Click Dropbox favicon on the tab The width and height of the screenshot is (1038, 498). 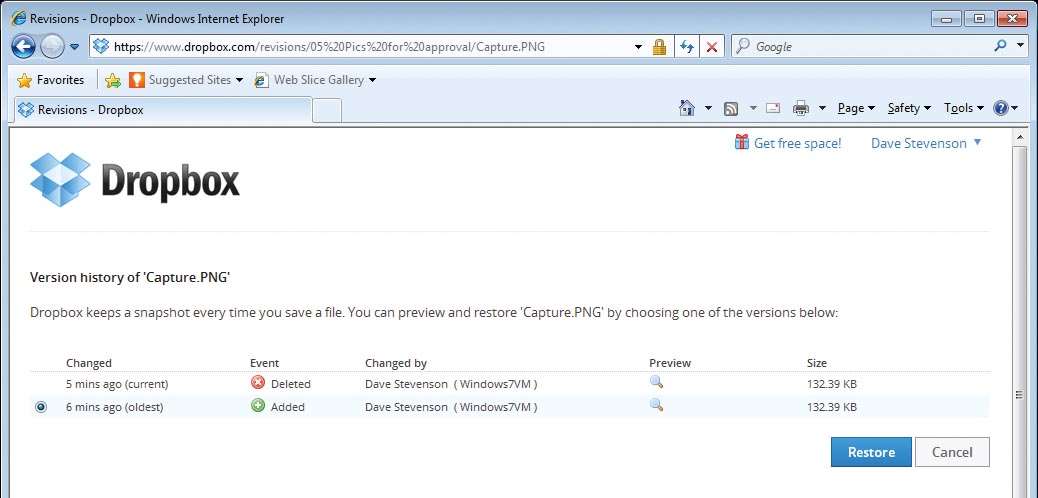coord(26,109)
